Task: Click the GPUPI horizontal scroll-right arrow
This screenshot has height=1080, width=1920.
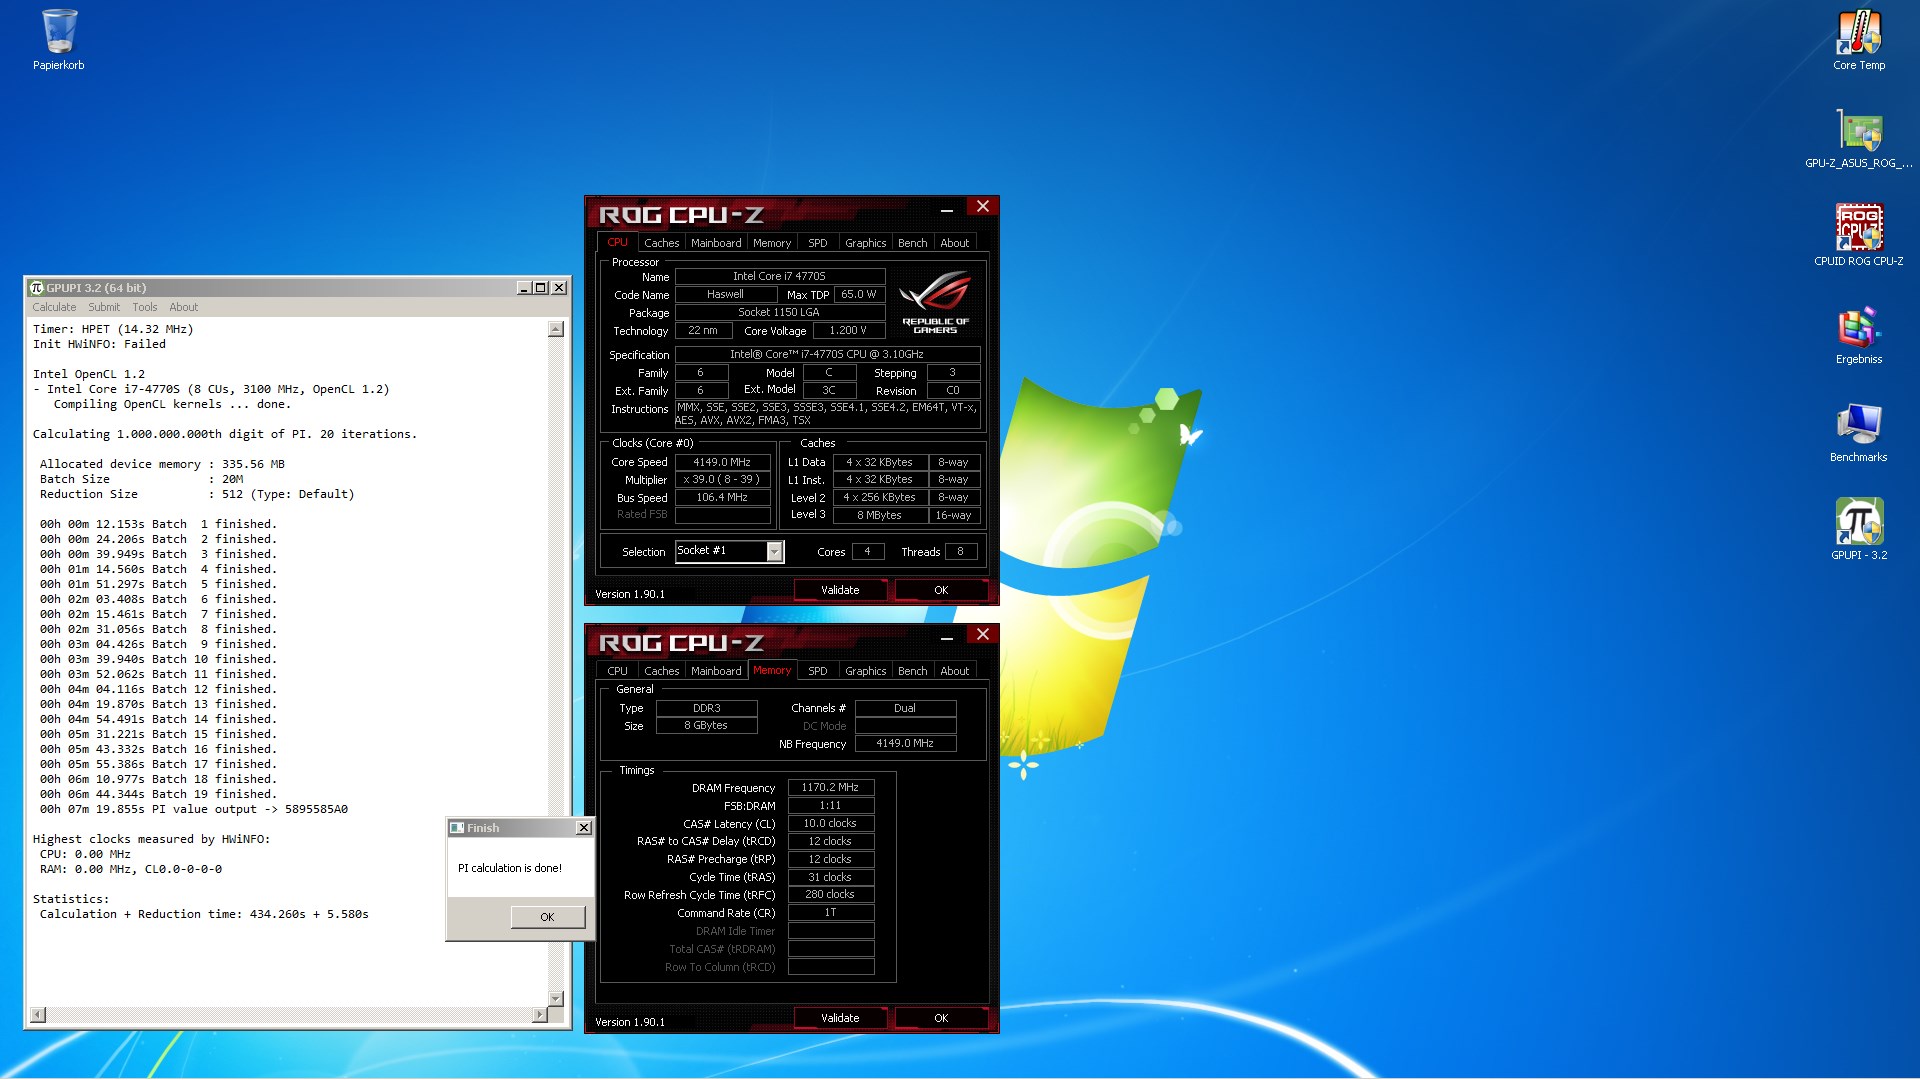Action: pyautogui.click(x=540, y=1015)
